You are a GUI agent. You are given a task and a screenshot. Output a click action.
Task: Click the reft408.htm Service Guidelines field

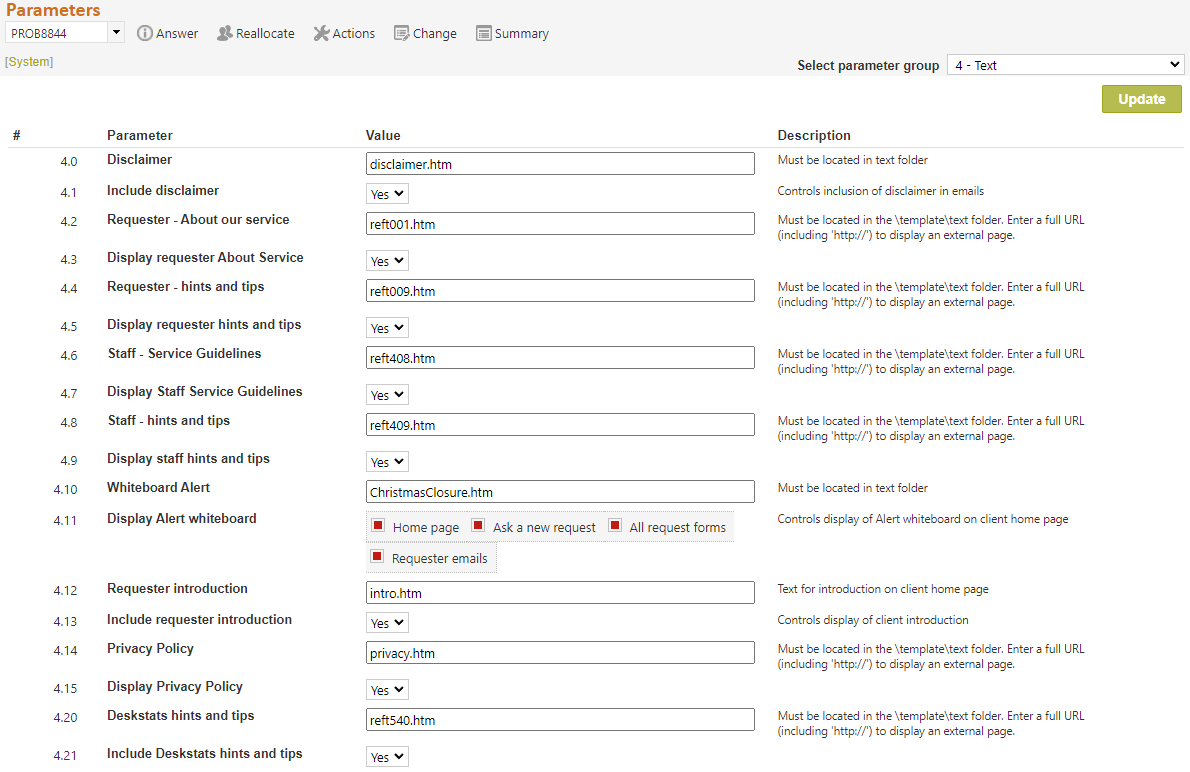coord(560,358)
